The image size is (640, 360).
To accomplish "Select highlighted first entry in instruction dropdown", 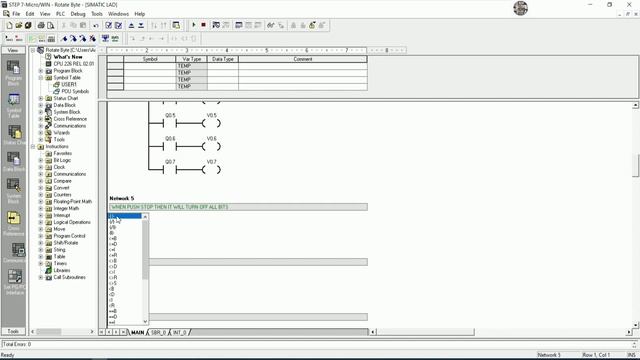I will (x=124, y=216).
